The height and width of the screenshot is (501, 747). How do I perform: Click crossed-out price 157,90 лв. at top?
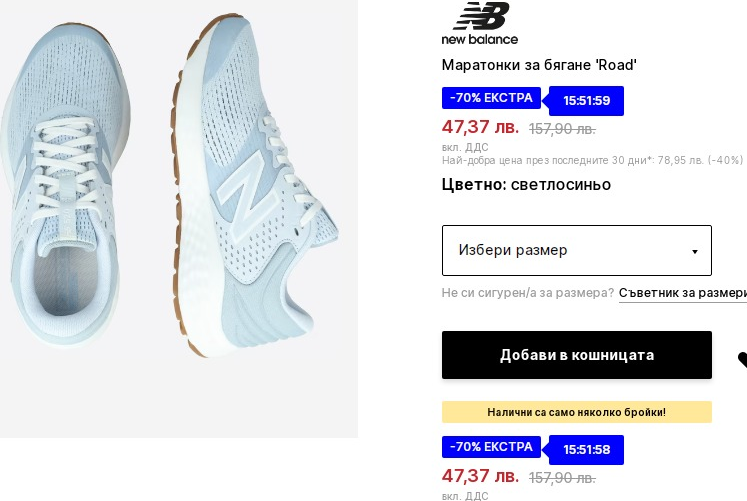click(x=562, y=129)
